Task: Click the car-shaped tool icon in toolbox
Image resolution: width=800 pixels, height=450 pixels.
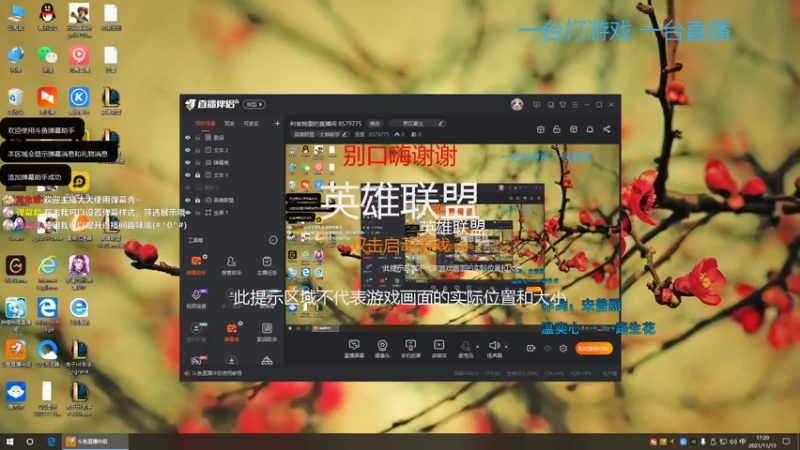Action: click(x=266, y=361)
